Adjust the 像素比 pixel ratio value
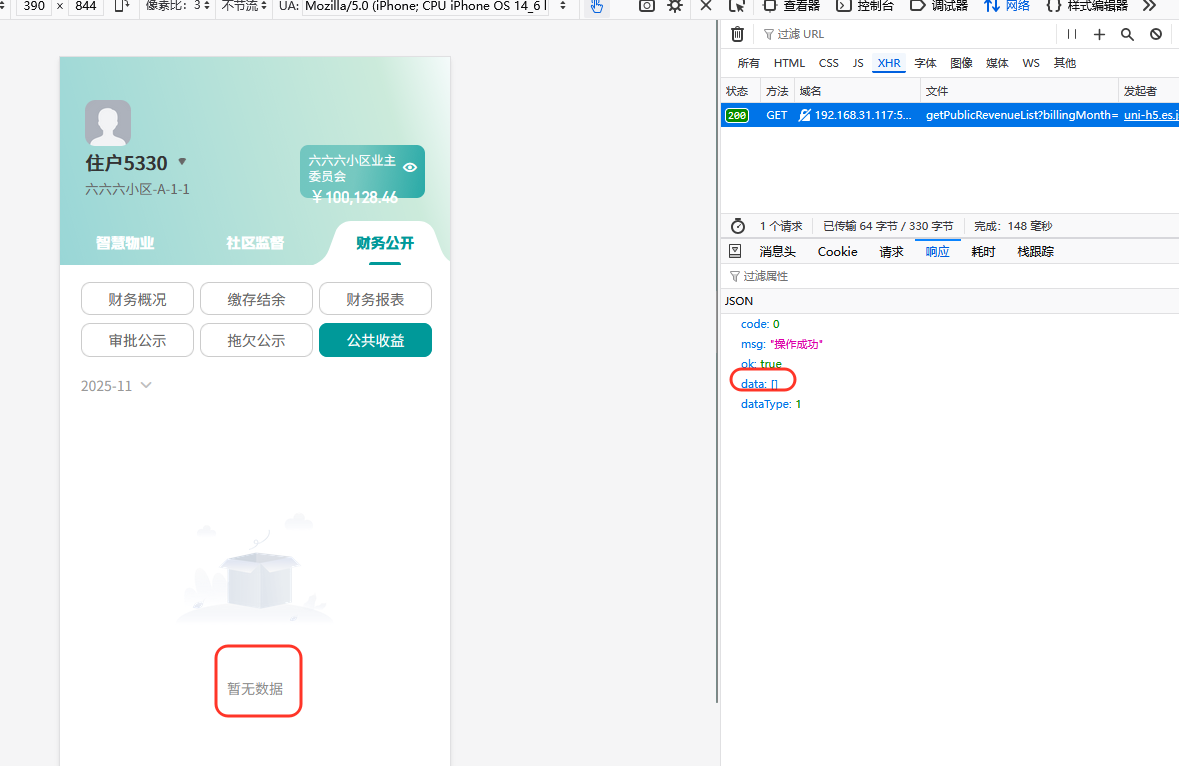Image resolution: width=1179 pixels, height=766 pixels. point(197,7)
